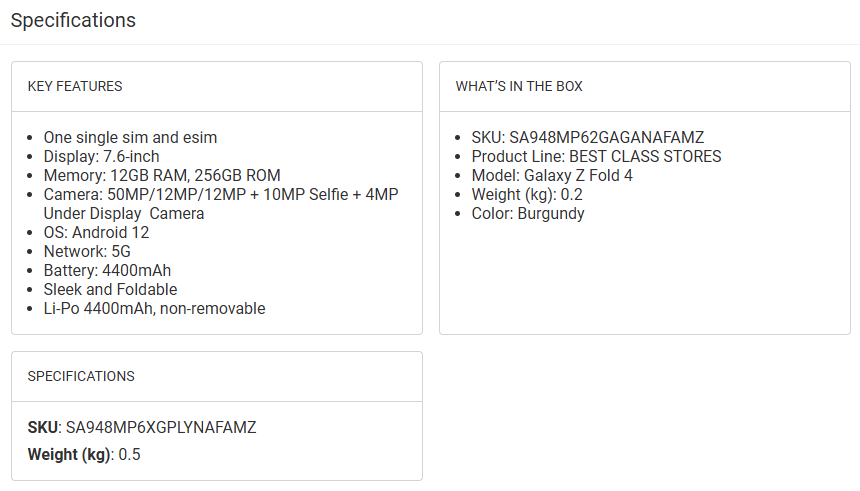The image size is (860, 491).
Task: Click the Weight (kg): 0.2 entry
Action: click(527, 194)
